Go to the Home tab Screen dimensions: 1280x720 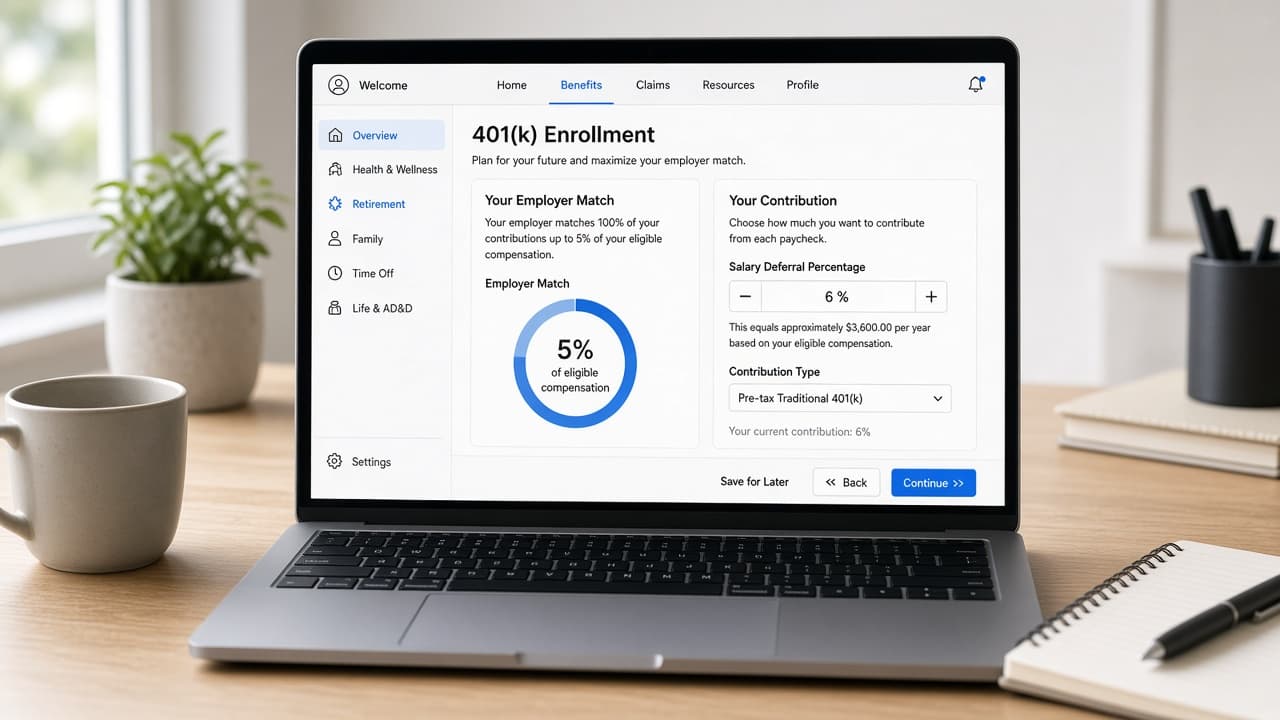(511, 85)
